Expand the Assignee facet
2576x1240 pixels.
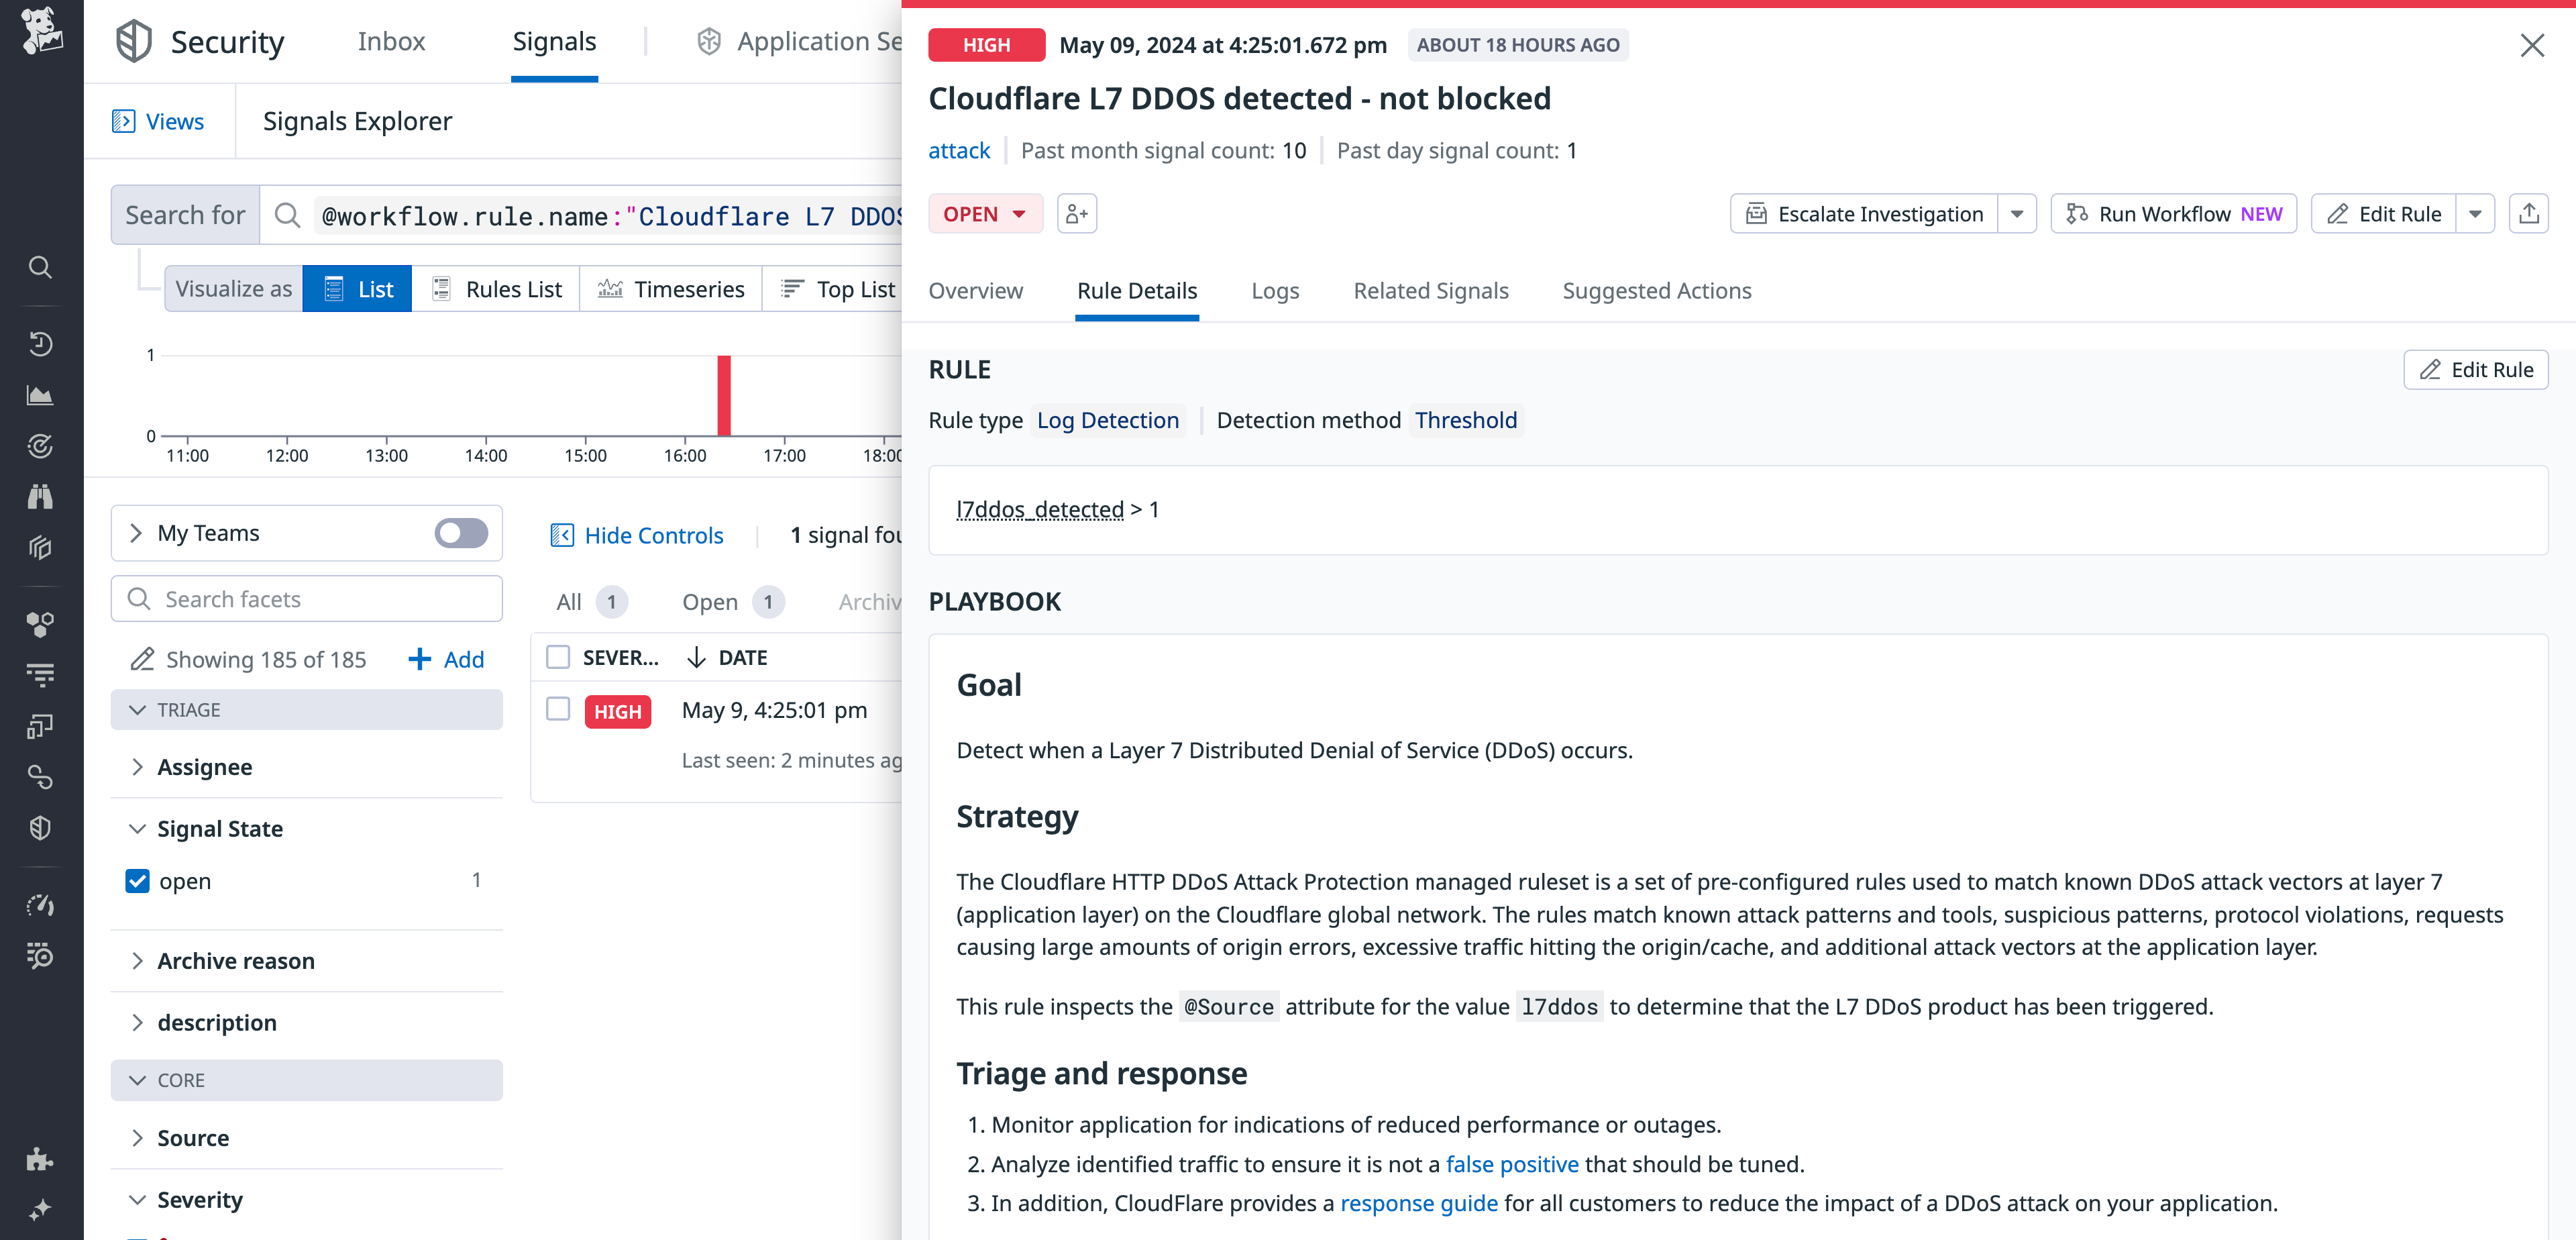[139, 767]
